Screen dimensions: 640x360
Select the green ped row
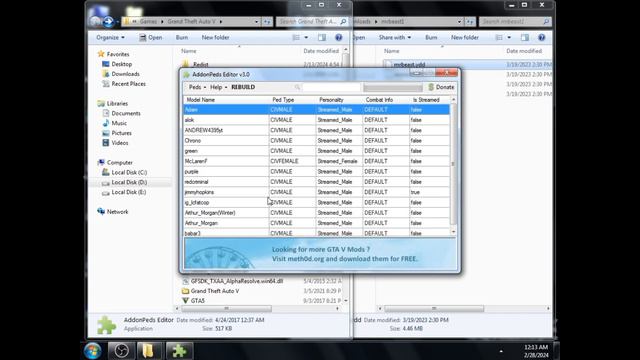(x=317, y=151)
